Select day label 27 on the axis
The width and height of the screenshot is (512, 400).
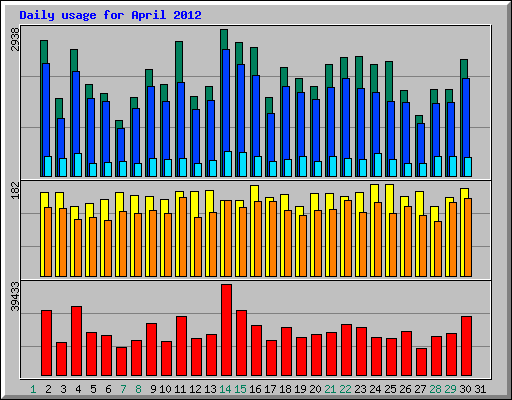point(420,389)
